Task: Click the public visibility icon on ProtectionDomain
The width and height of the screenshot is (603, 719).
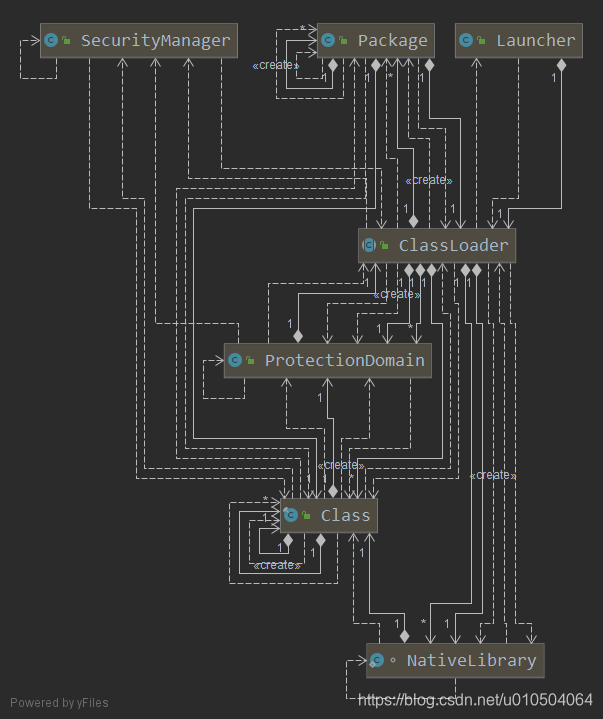Action: [x=250, y=361]
